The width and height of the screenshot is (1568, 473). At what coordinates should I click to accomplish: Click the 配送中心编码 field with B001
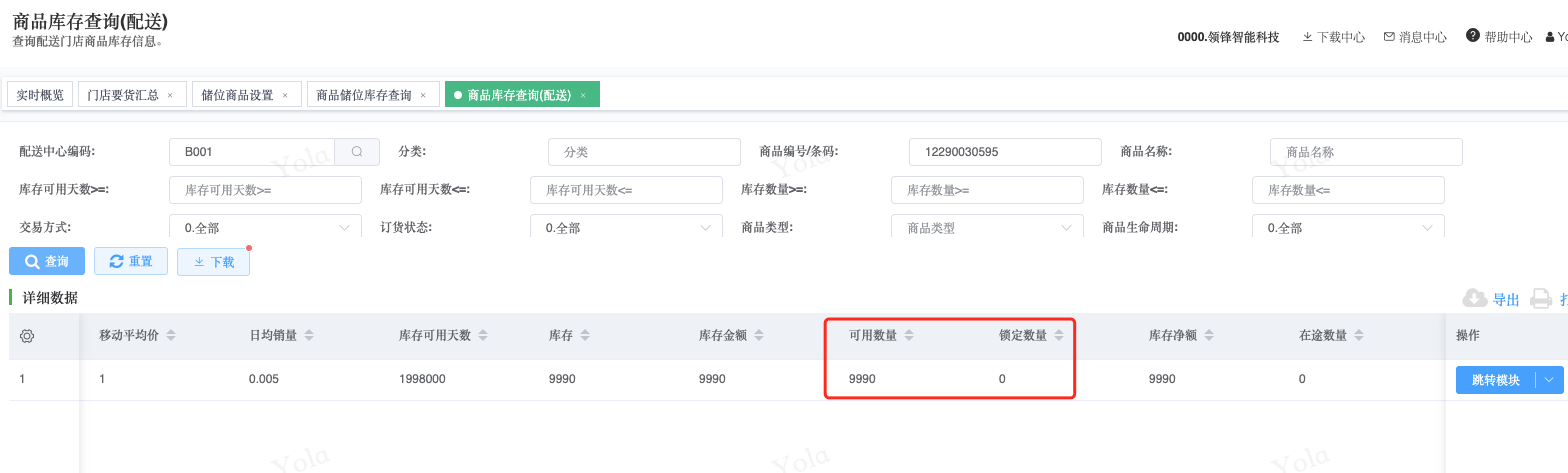coord(252,152)
